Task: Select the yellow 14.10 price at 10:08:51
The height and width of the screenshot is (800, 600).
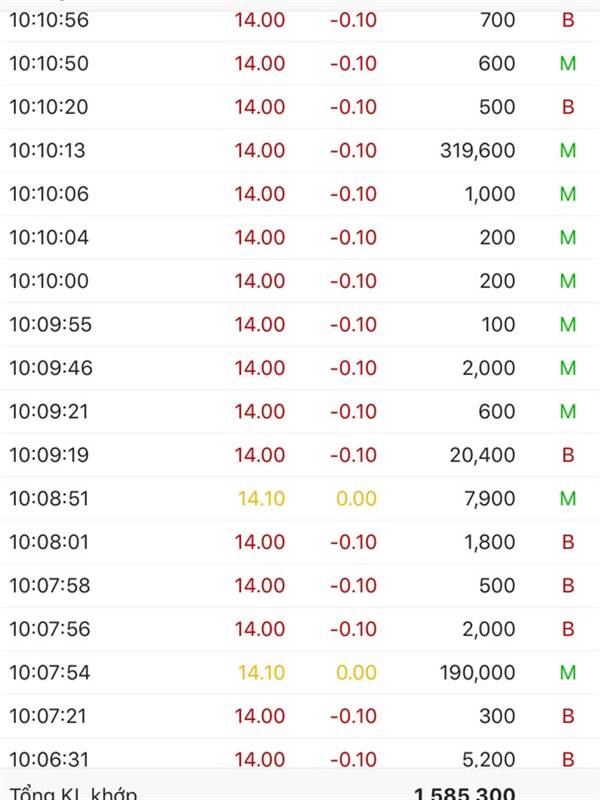Action: (x=261, y=498)
